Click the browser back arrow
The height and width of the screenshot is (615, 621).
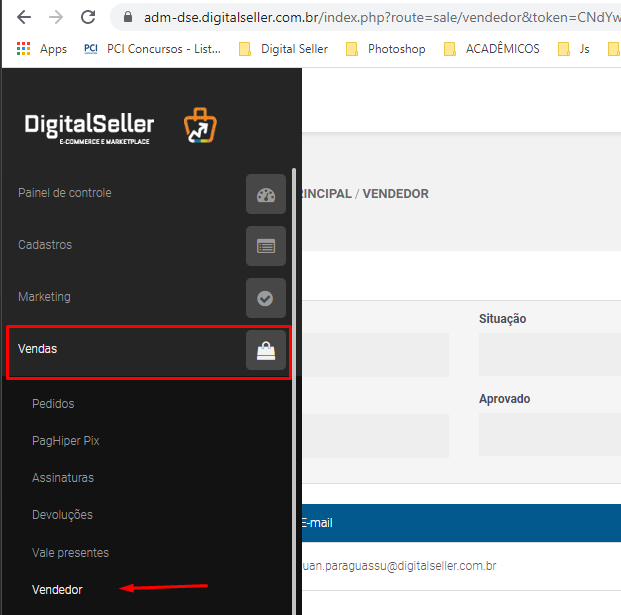pos(24,17)
